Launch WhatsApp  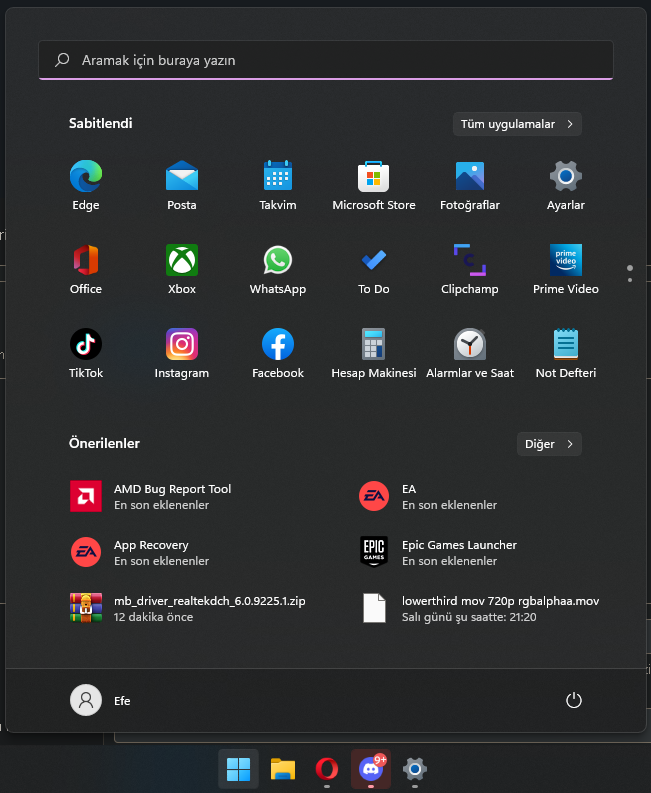(x=278, y=269)
